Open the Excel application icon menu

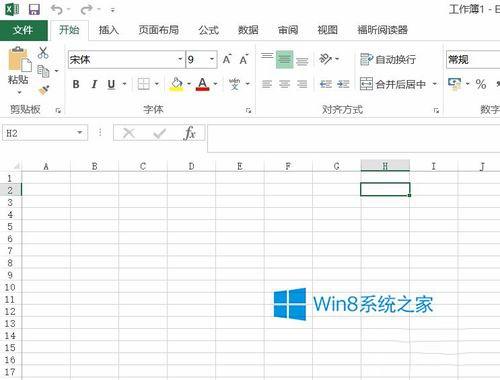(x=12, y=9)
